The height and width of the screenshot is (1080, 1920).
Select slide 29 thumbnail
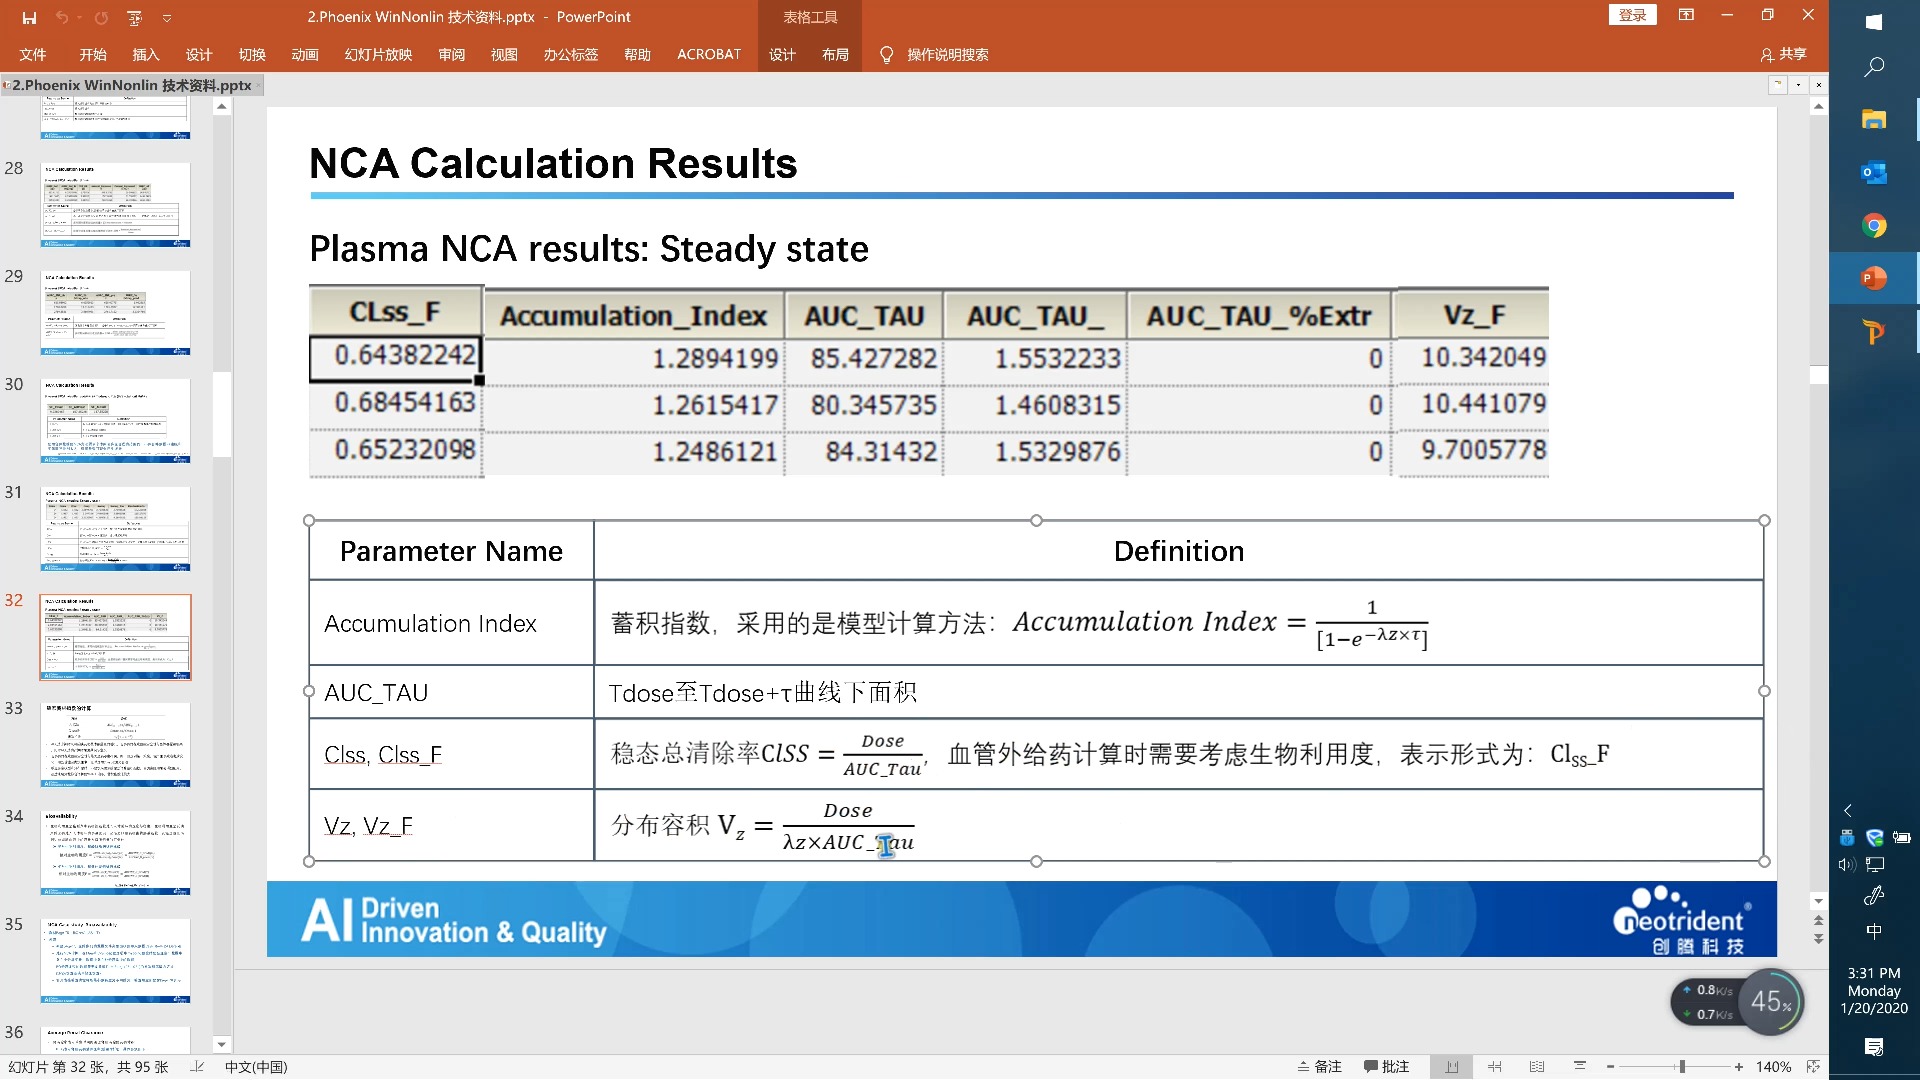coord(115,313)
